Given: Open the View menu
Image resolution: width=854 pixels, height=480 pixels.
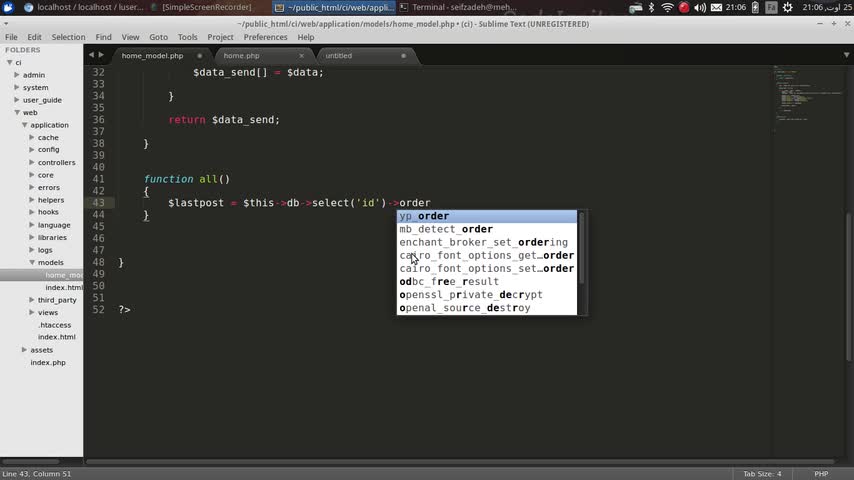Looking at the screenshot, I should 130,37.
